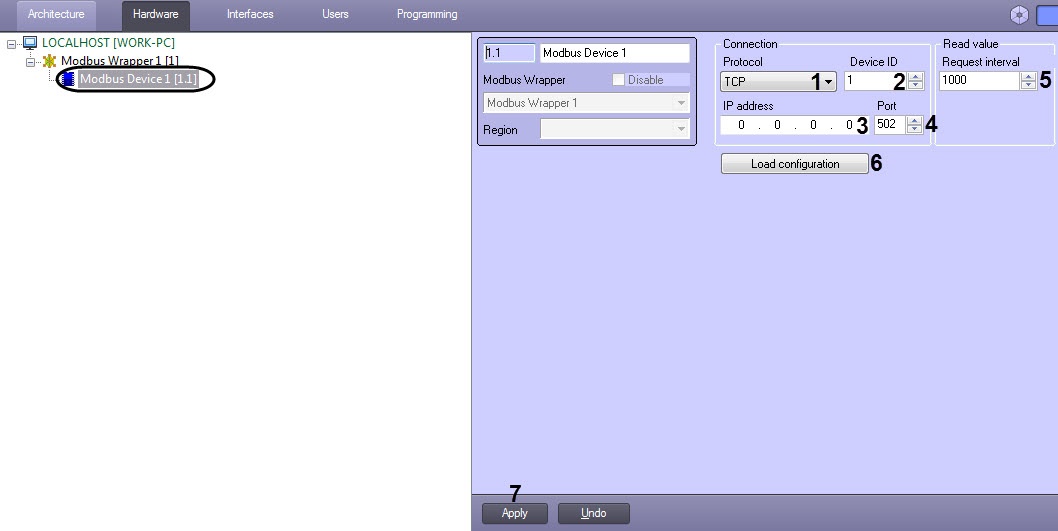Open the Protocol TCP dropdown
The height and width of the screenshot is (531, 1058).
pos(778,82)
